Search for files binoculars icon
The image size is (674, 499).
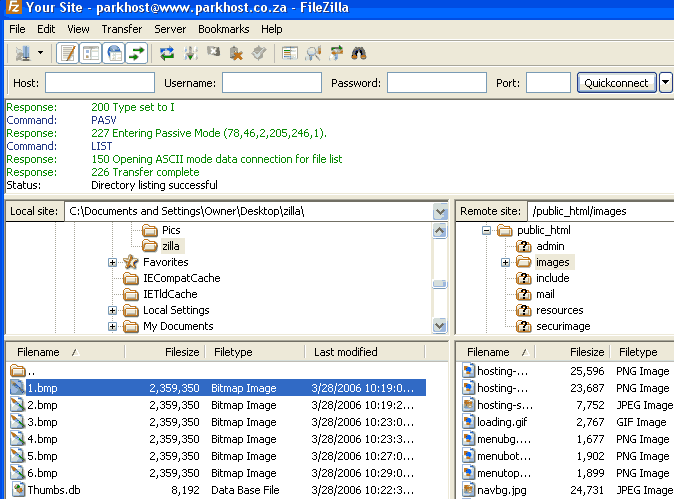click(x=359, y=53)
